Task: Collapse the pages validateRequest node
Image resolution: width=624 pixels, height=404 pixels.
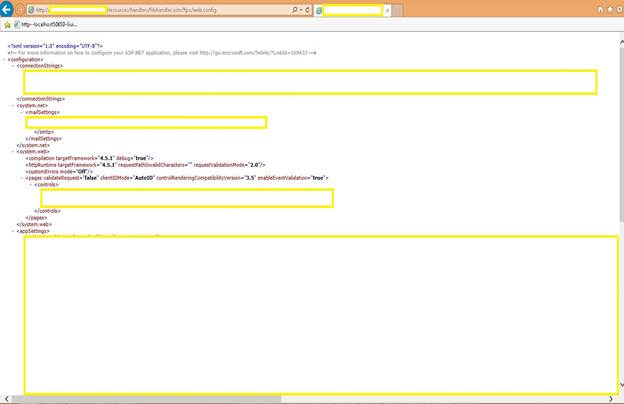Action: (x=22, y=178)
